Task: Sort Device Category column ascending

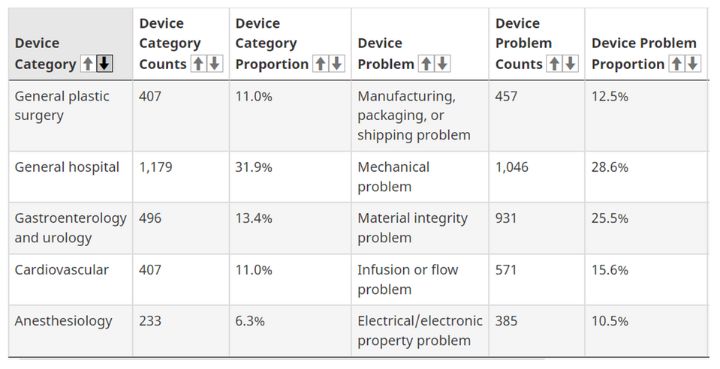Action: (88, 64)
